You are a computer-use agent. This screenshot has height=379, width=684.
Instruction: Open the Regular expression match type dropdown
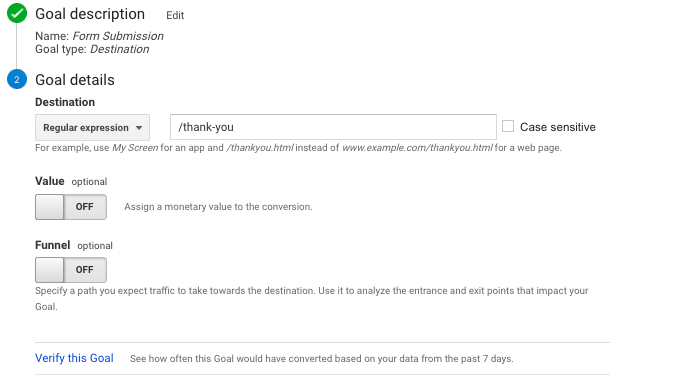(92, 127)
